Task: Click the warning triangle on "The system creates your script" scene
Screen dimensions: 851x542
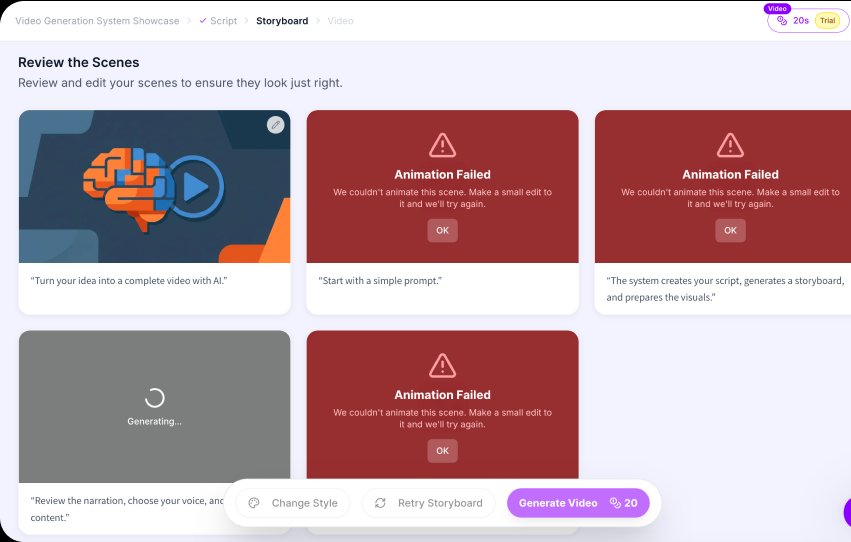Action: [730, 145]
